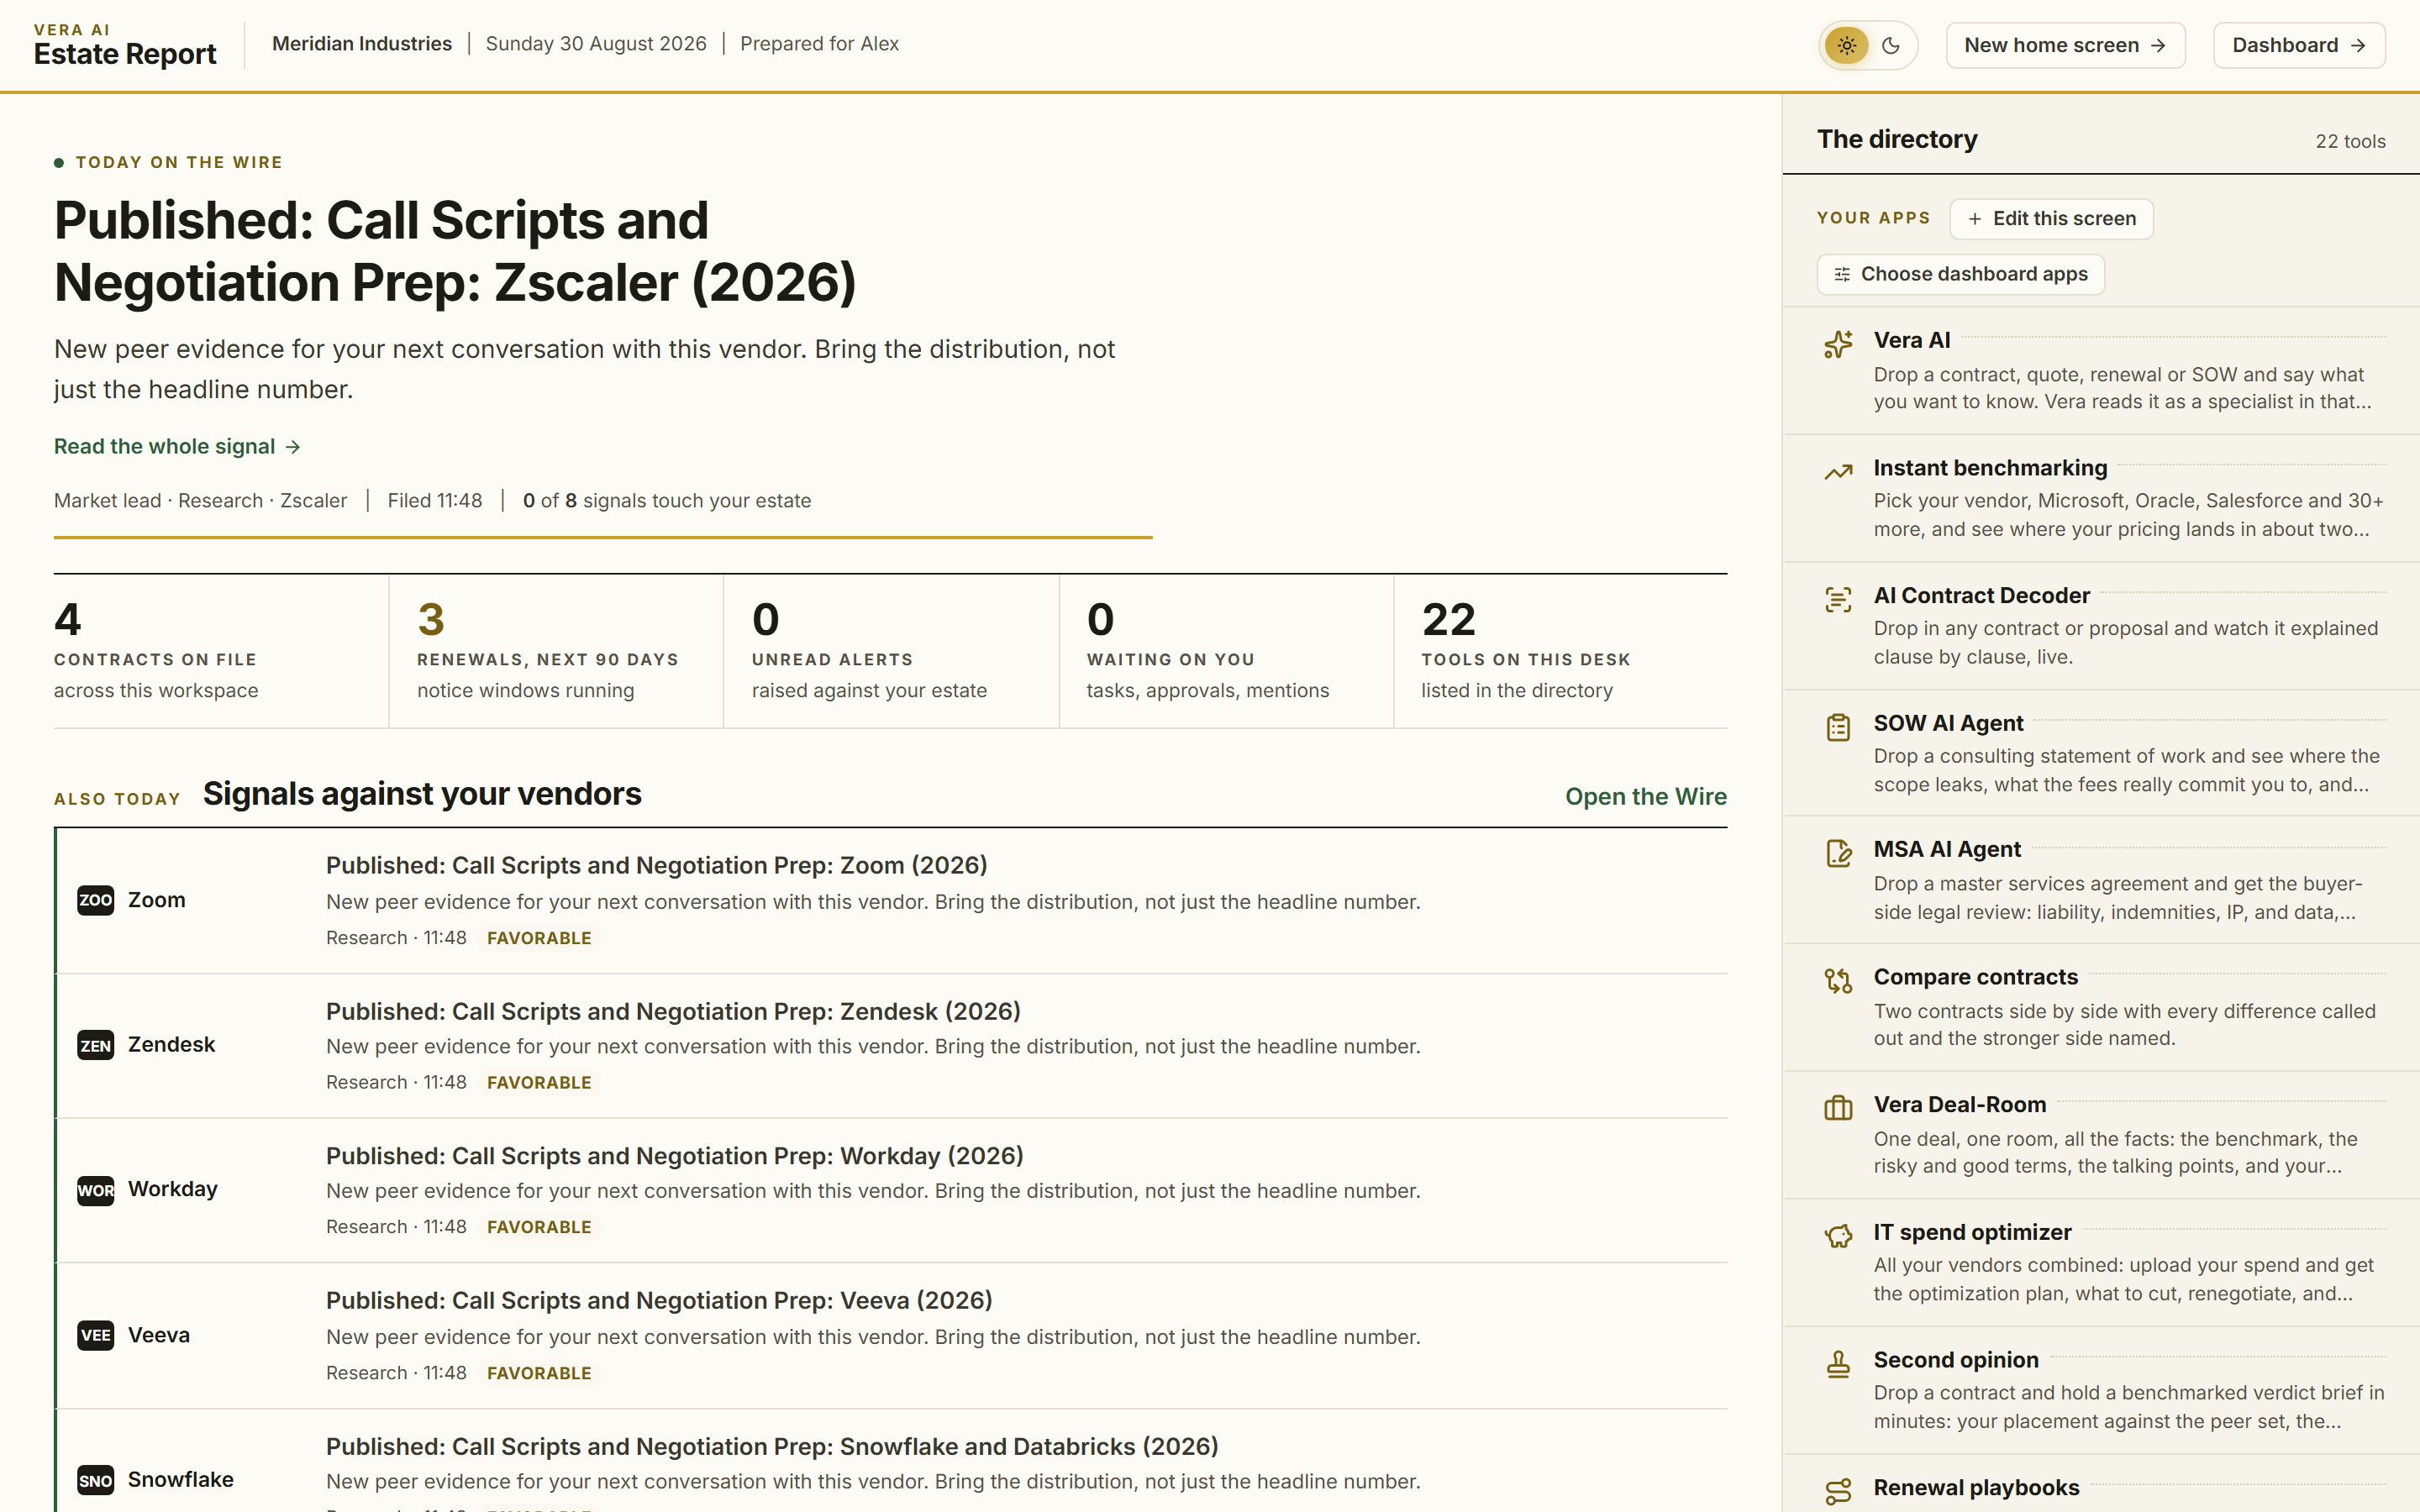The image size is (2420, 1512).
Task: Open the Vera Deal-Room tool title
Action: [1959, 1104]
